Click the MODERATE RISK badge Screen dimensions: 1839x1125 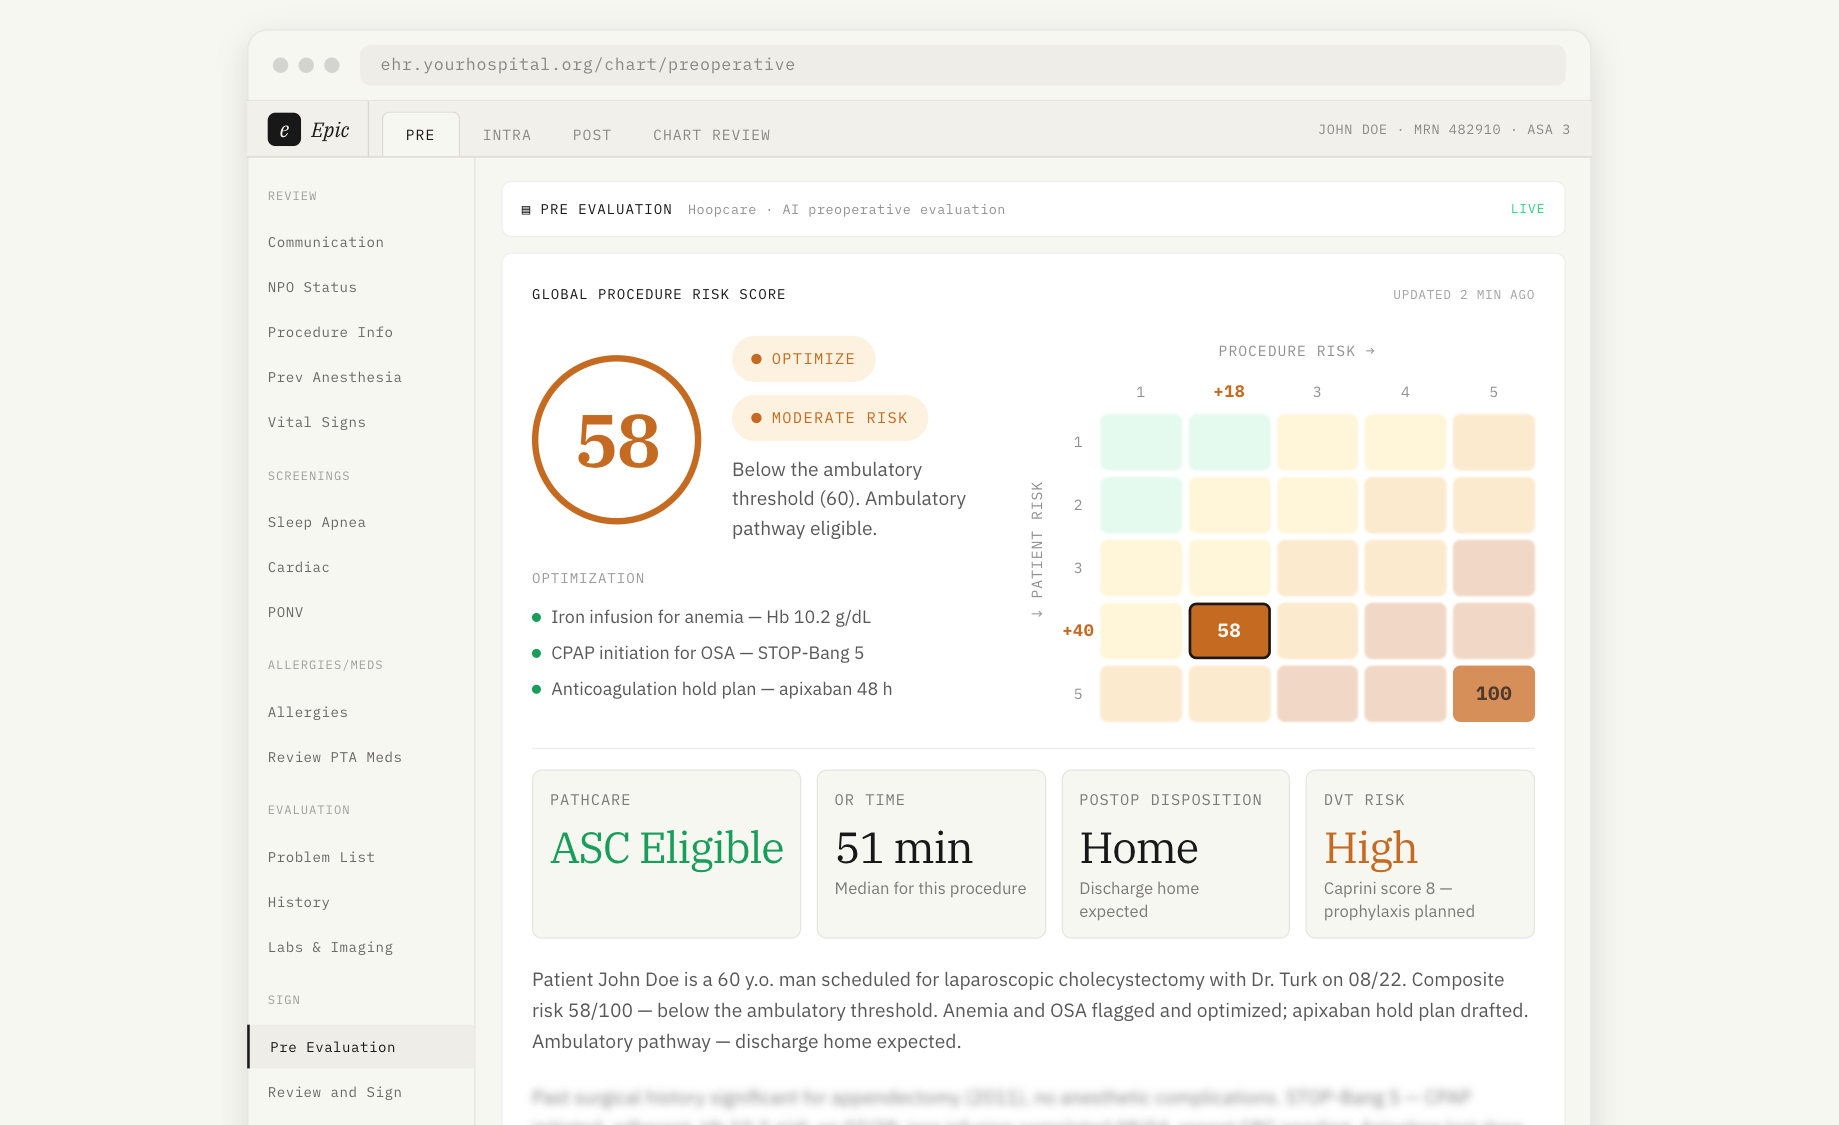click(x=830, y=418)
